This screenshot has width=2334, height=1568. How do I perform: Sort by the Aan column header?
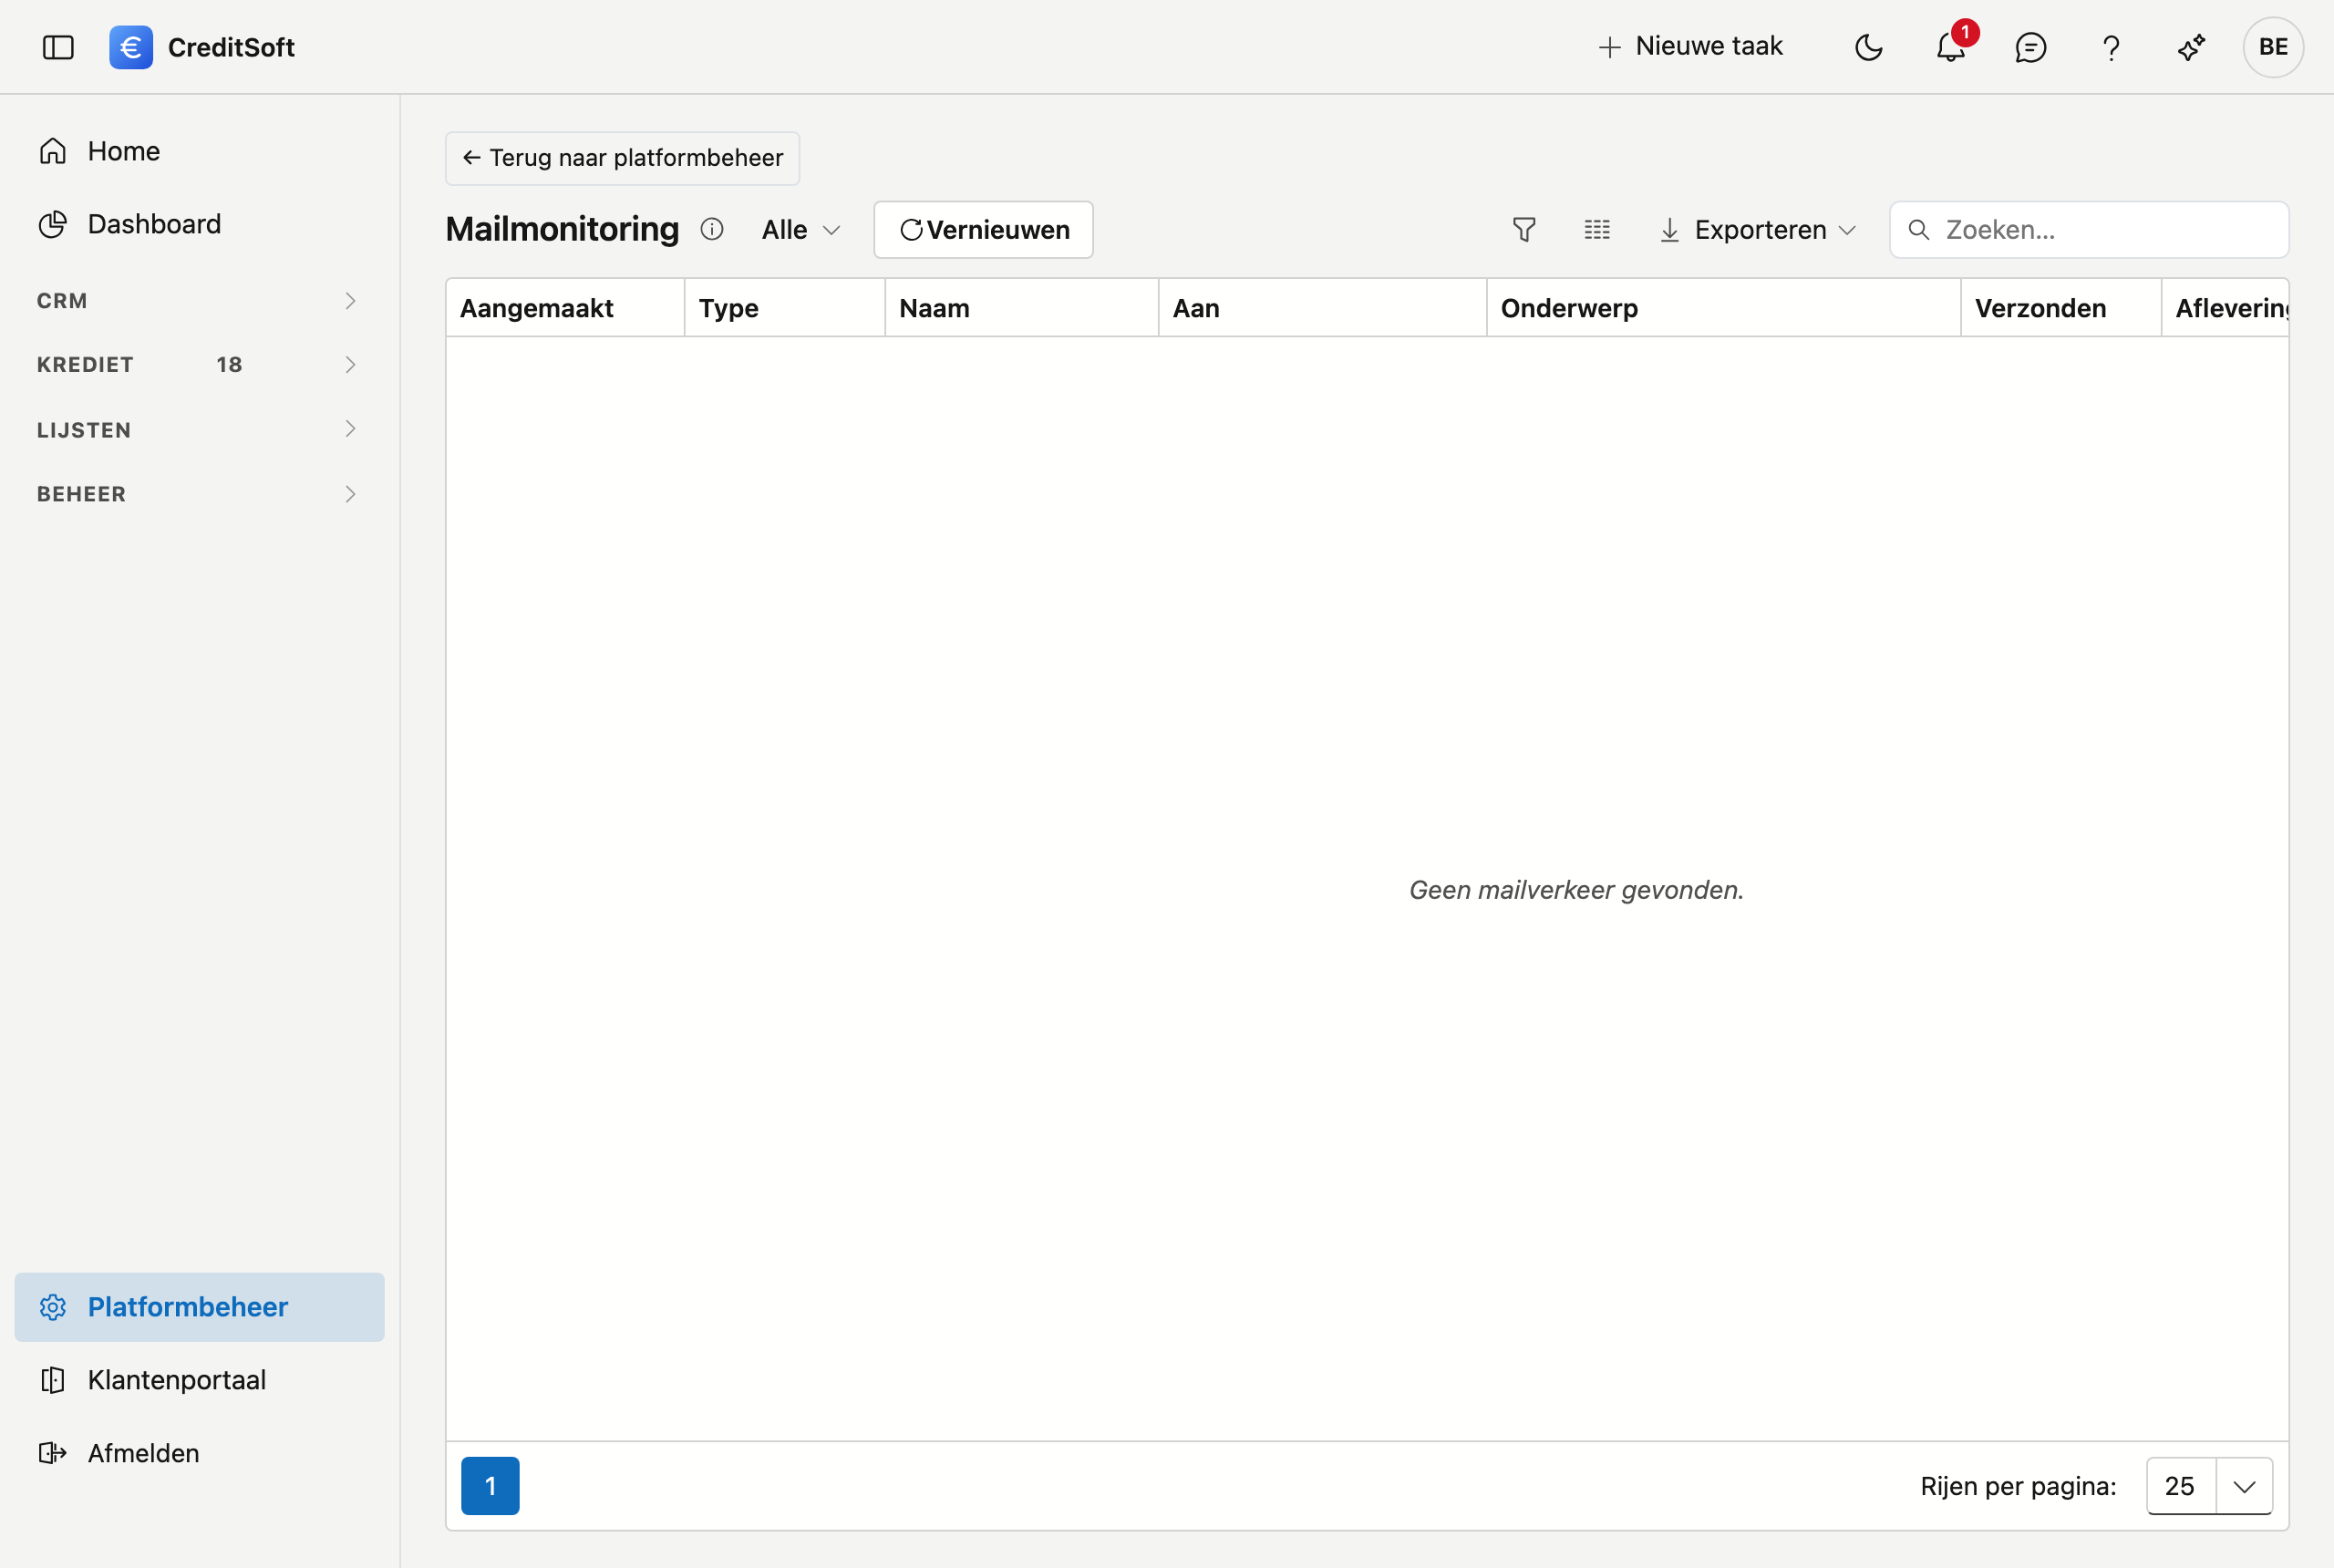click(1323, 308)
